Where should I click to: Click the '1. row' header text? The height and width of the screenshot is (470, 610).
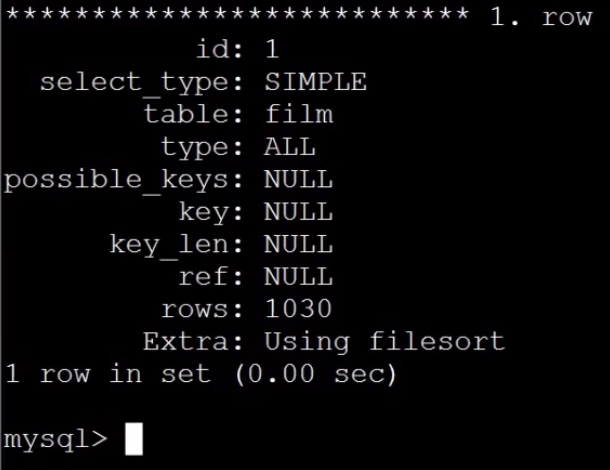[541, 17]
